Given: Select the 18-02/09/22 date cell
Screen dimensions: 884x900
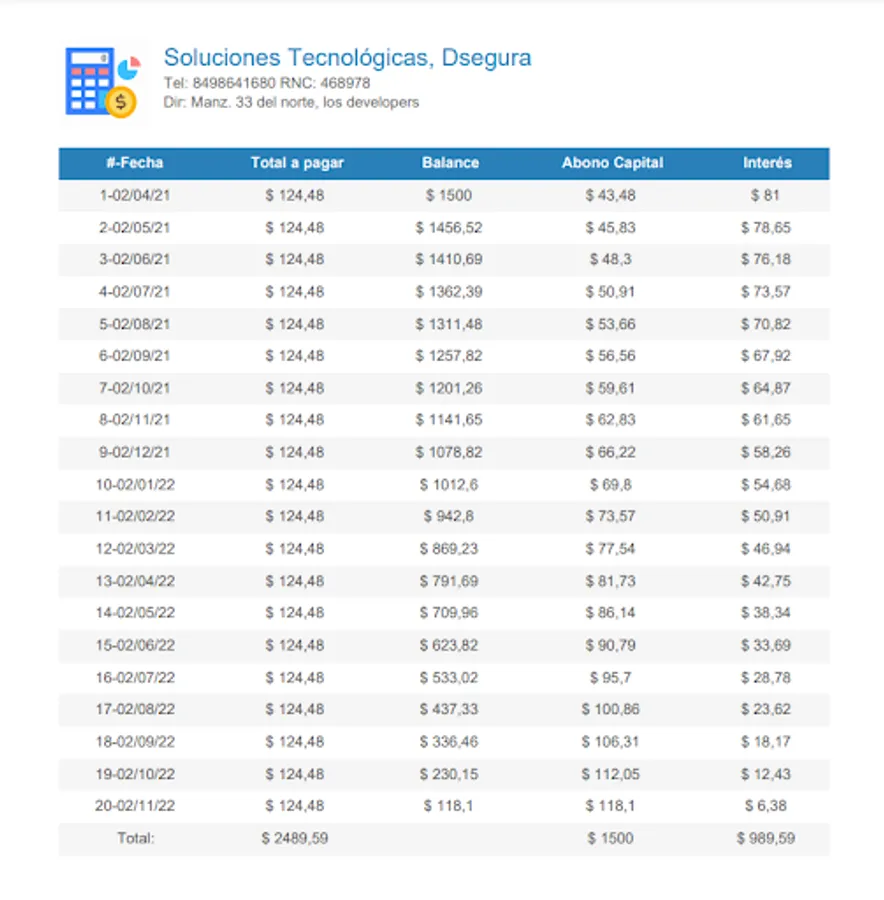Looking at the screenshot, I should (135, 742).
